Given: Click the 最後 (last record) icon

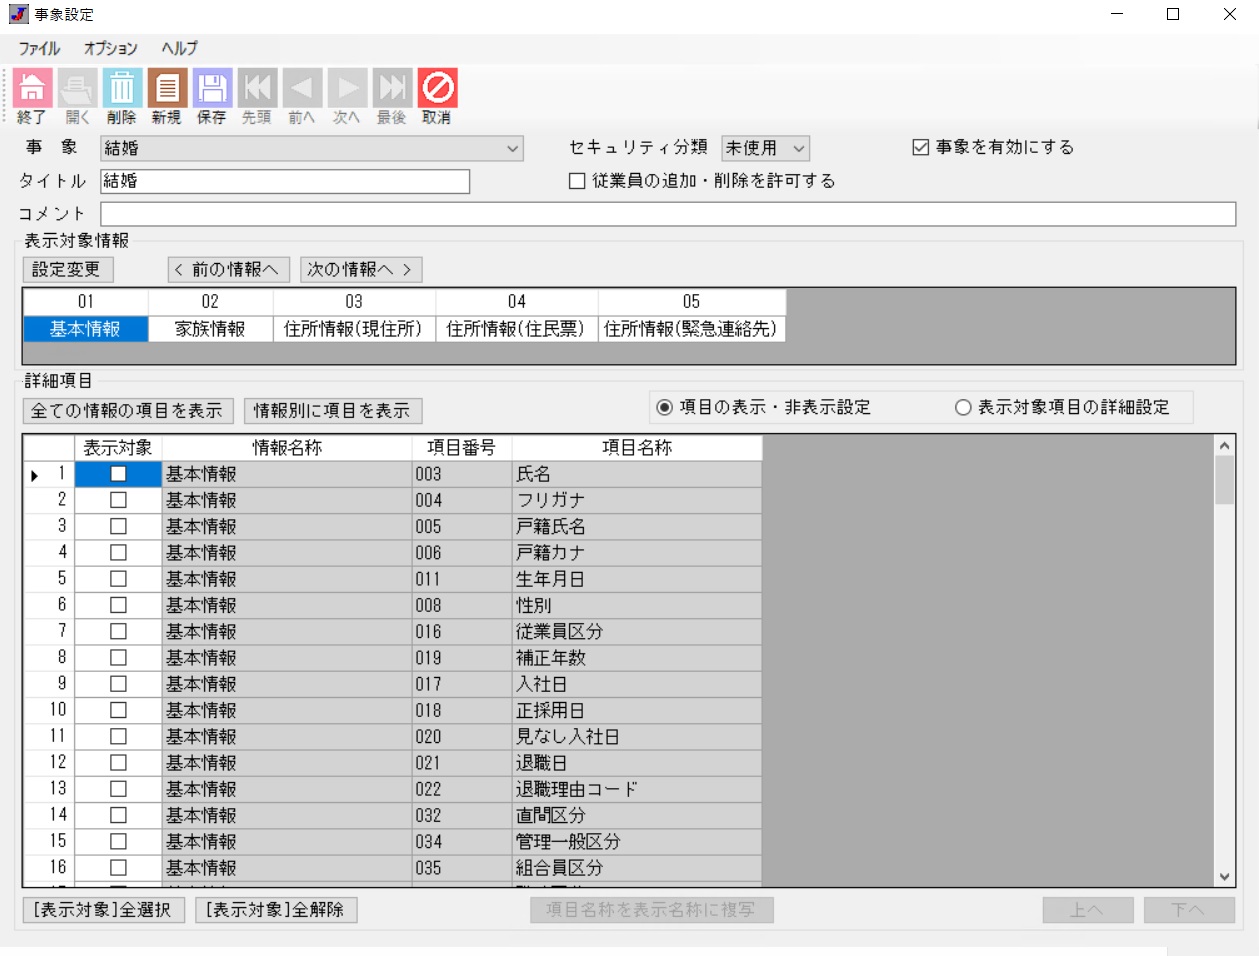Looking at the screenshot, I should coord(392,89).
